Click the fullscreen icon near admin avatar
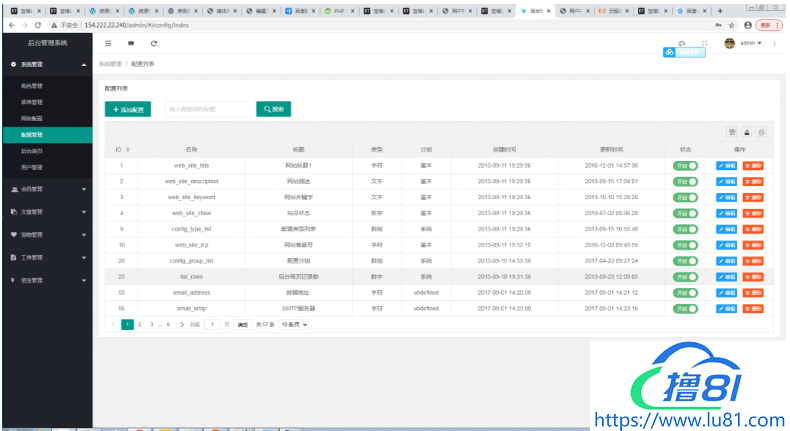Viewport: 790px width, 431px height. [x=704, y=44]
